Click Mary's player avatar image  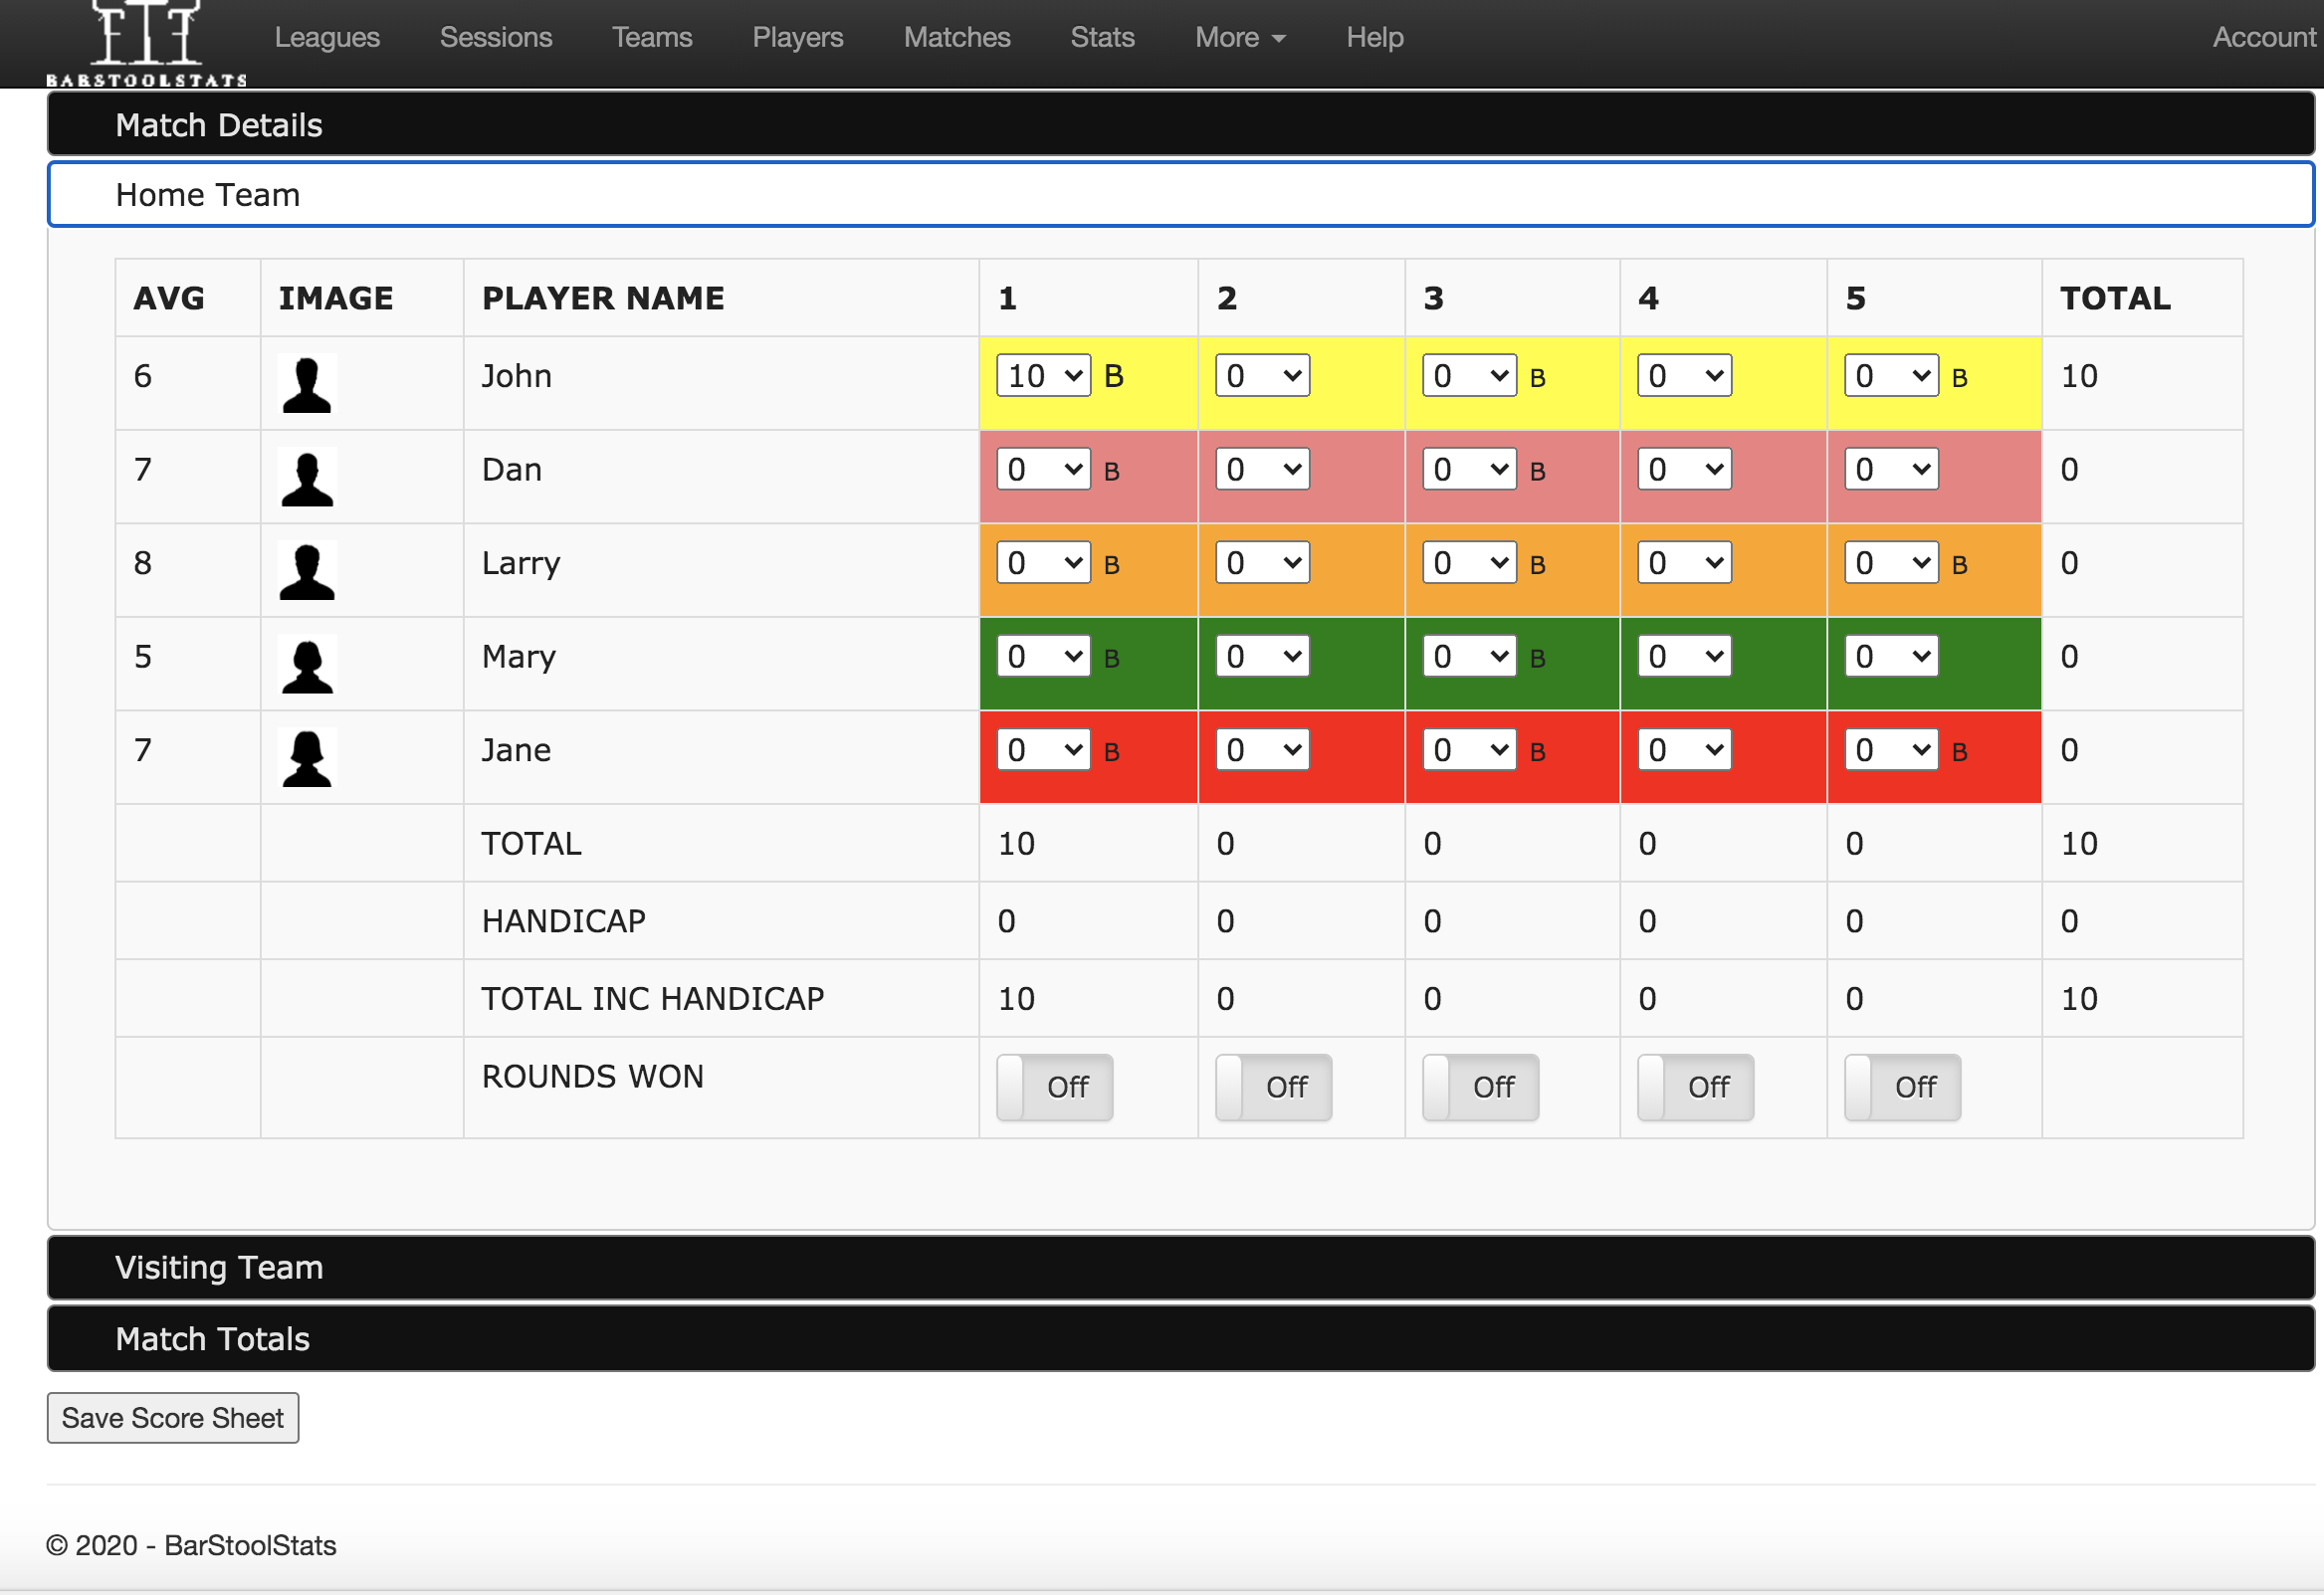click(x=307, y=664)
